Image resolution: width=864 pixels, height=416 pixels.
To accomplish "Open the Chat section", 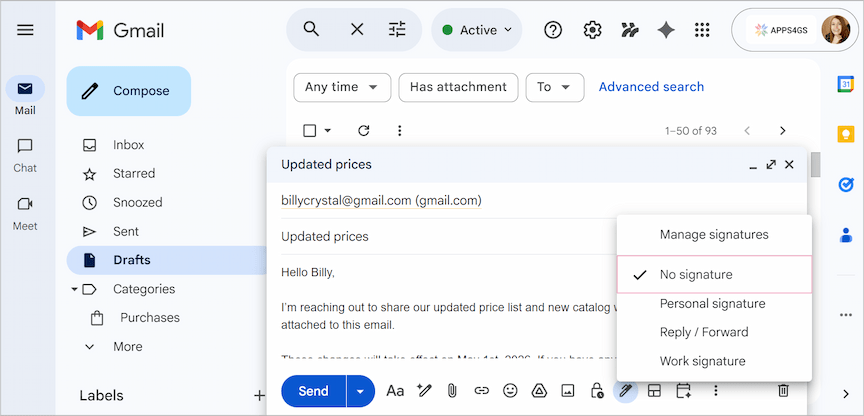I will (25, 155).
